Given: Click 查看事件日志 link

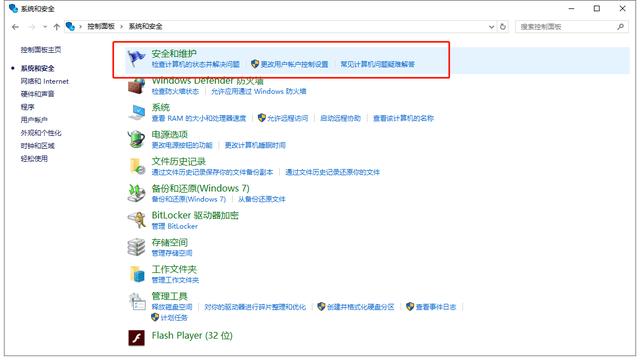Looking at the screenshot, I should 436,307.
